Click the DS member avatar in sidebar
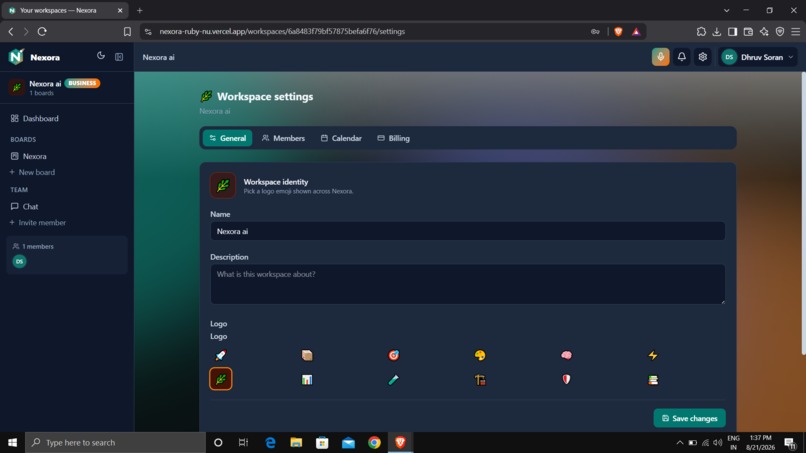This screenshot has width=806, height=453. [20, 261]
